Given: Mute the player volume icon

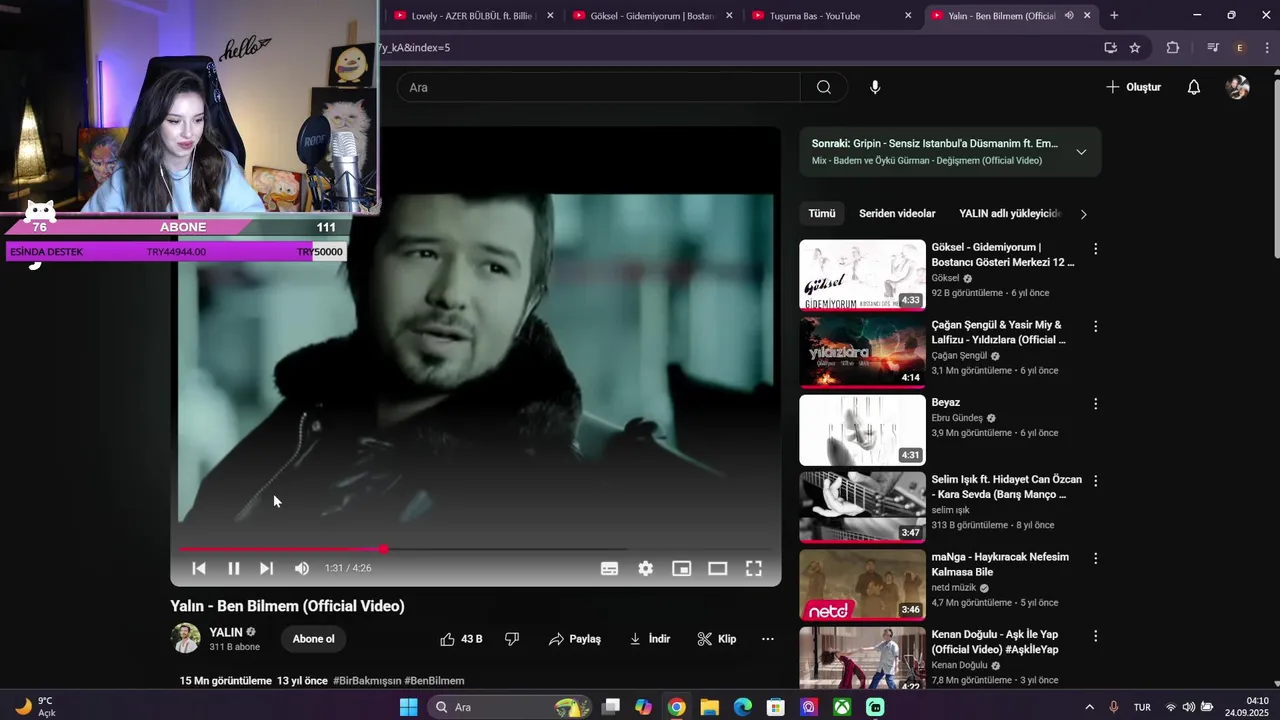Looking at the screenshot, I should (302, 568).
